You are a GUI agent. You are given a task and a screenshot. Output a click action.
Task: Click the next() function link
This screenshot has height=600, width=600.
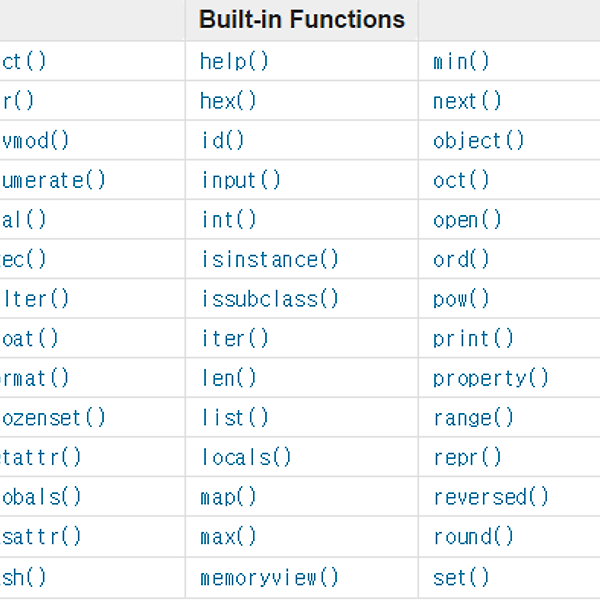point(467,101)
